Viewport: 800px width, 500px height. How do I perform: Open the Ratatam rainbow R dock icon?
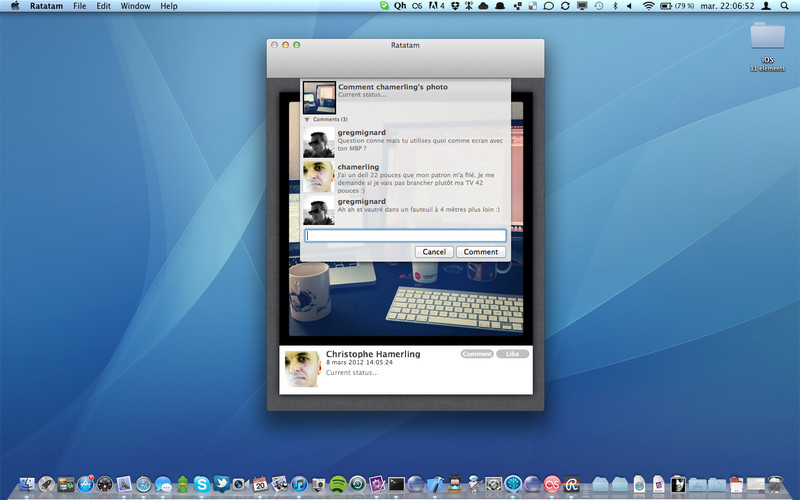click(571, 484)
